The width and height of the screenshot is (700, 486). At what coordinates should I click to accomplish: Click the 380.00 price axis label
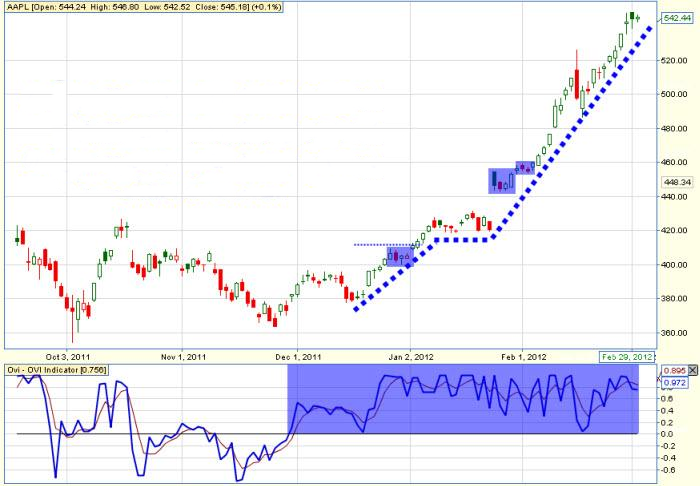(674, 299)
